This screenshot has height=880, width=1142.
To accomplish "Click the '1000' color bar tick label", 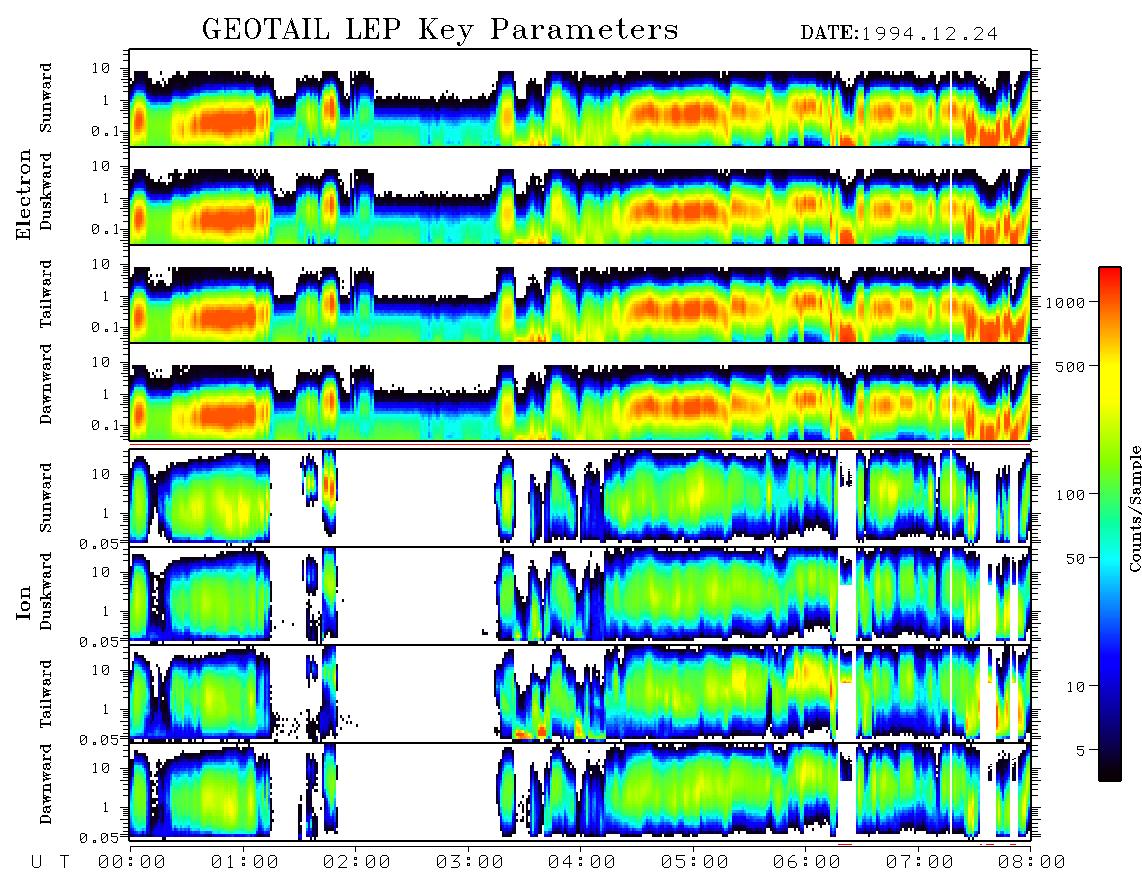I will coord(1065,302).
